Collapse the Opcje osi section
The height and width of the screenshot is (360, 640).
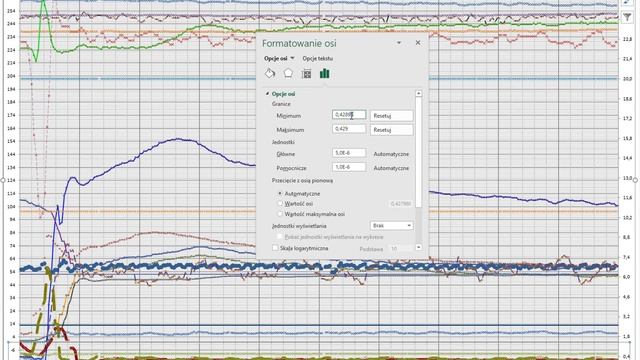pyautogui.click(x=267, y=94)
